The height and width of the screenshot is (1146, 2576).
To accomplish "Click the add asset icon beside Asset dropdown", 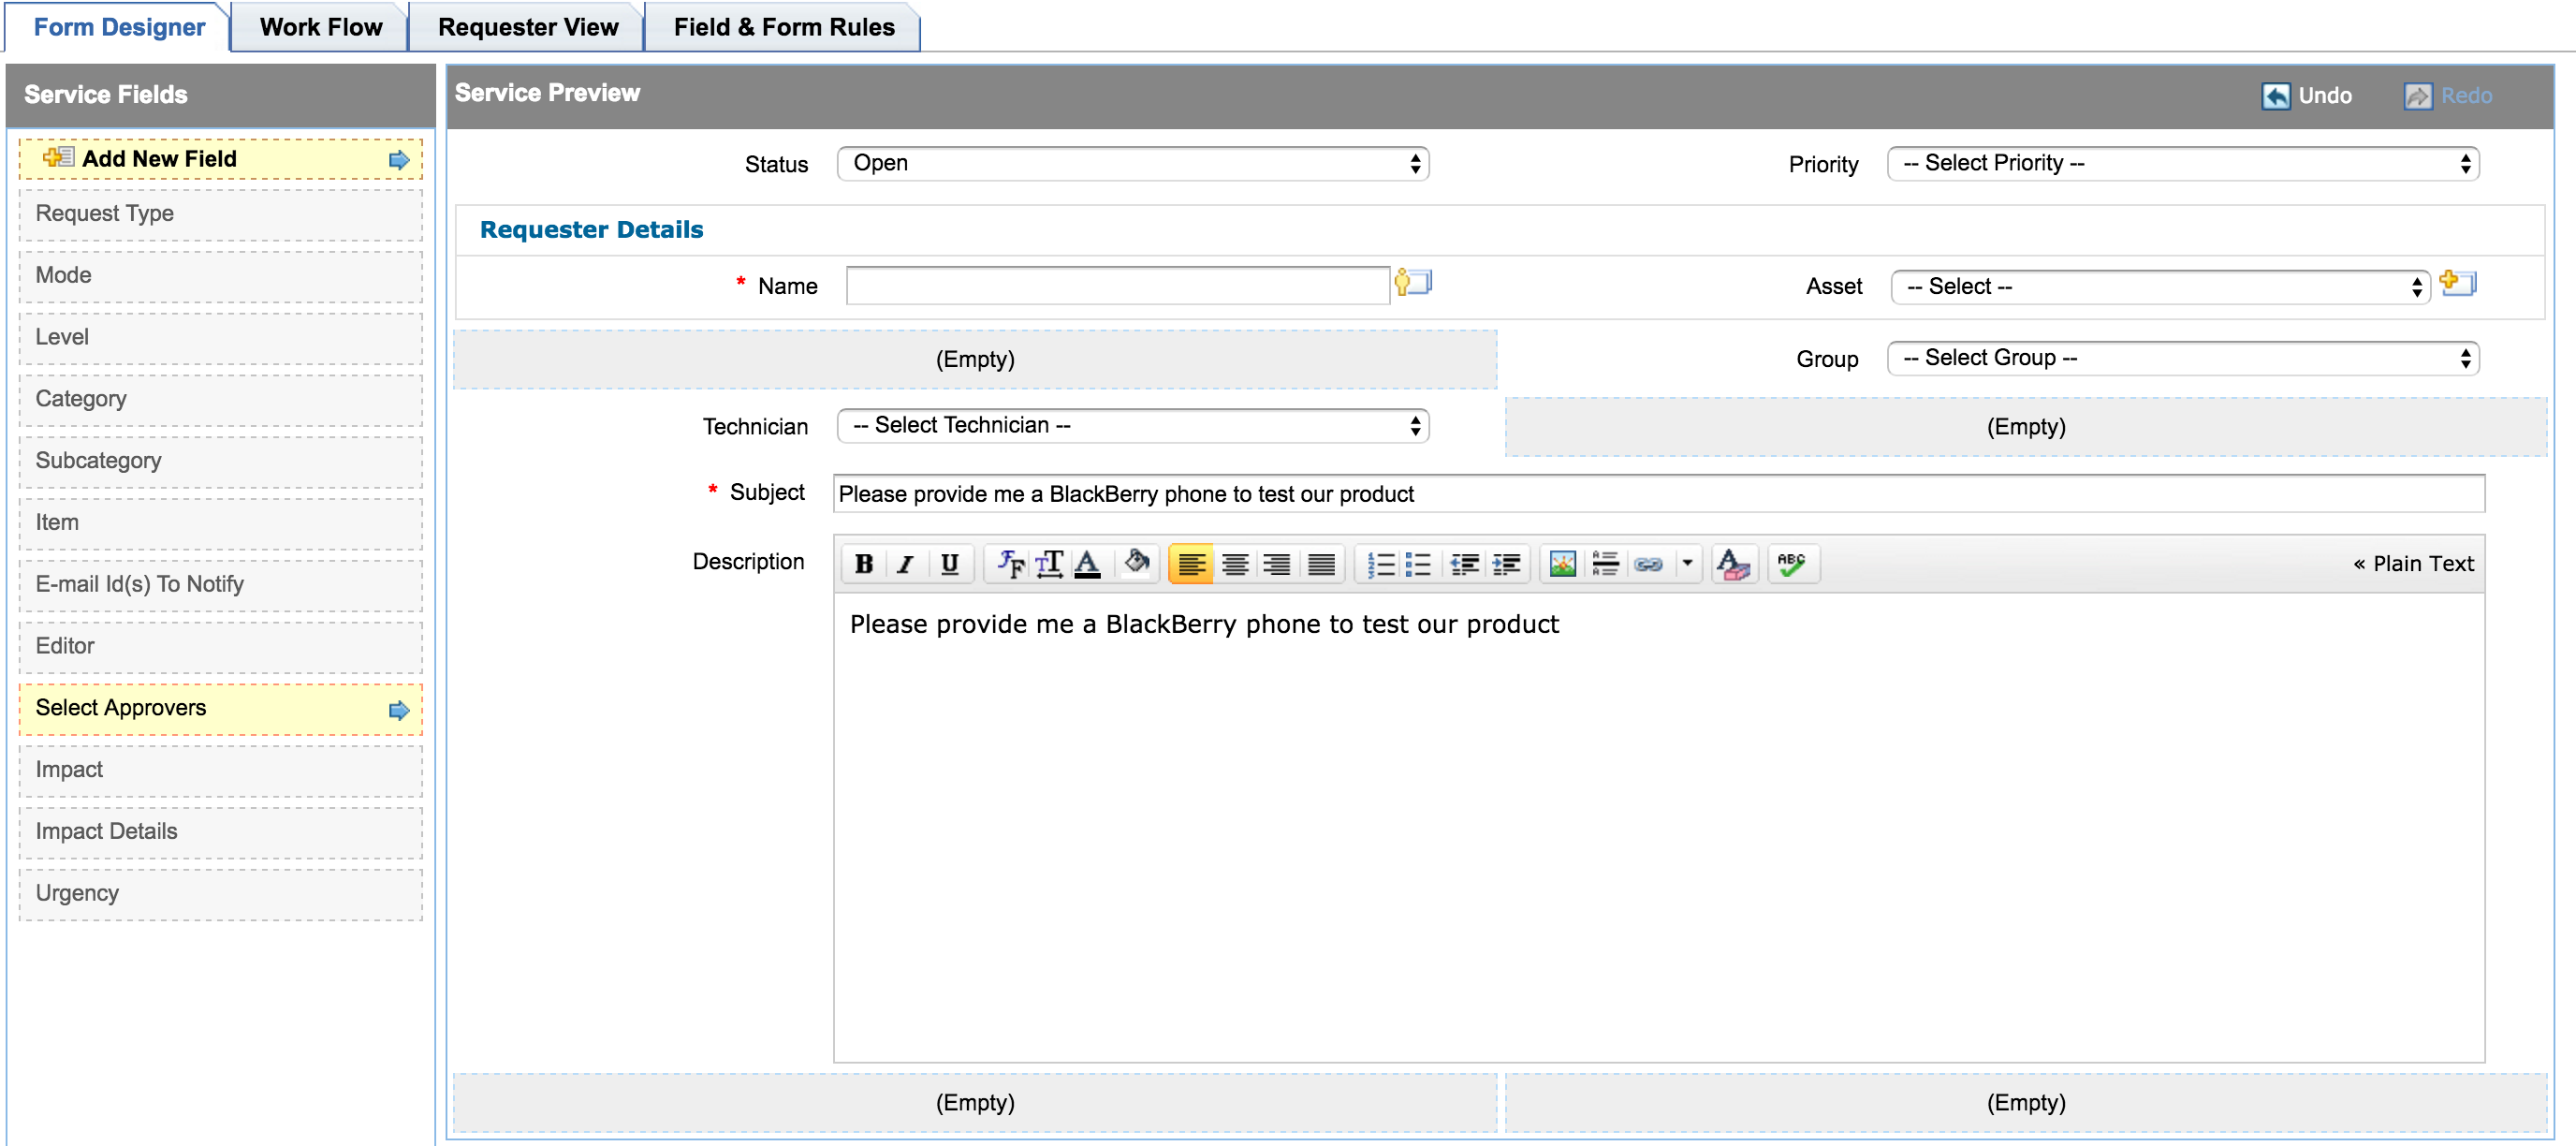I will coord(2457,283).
